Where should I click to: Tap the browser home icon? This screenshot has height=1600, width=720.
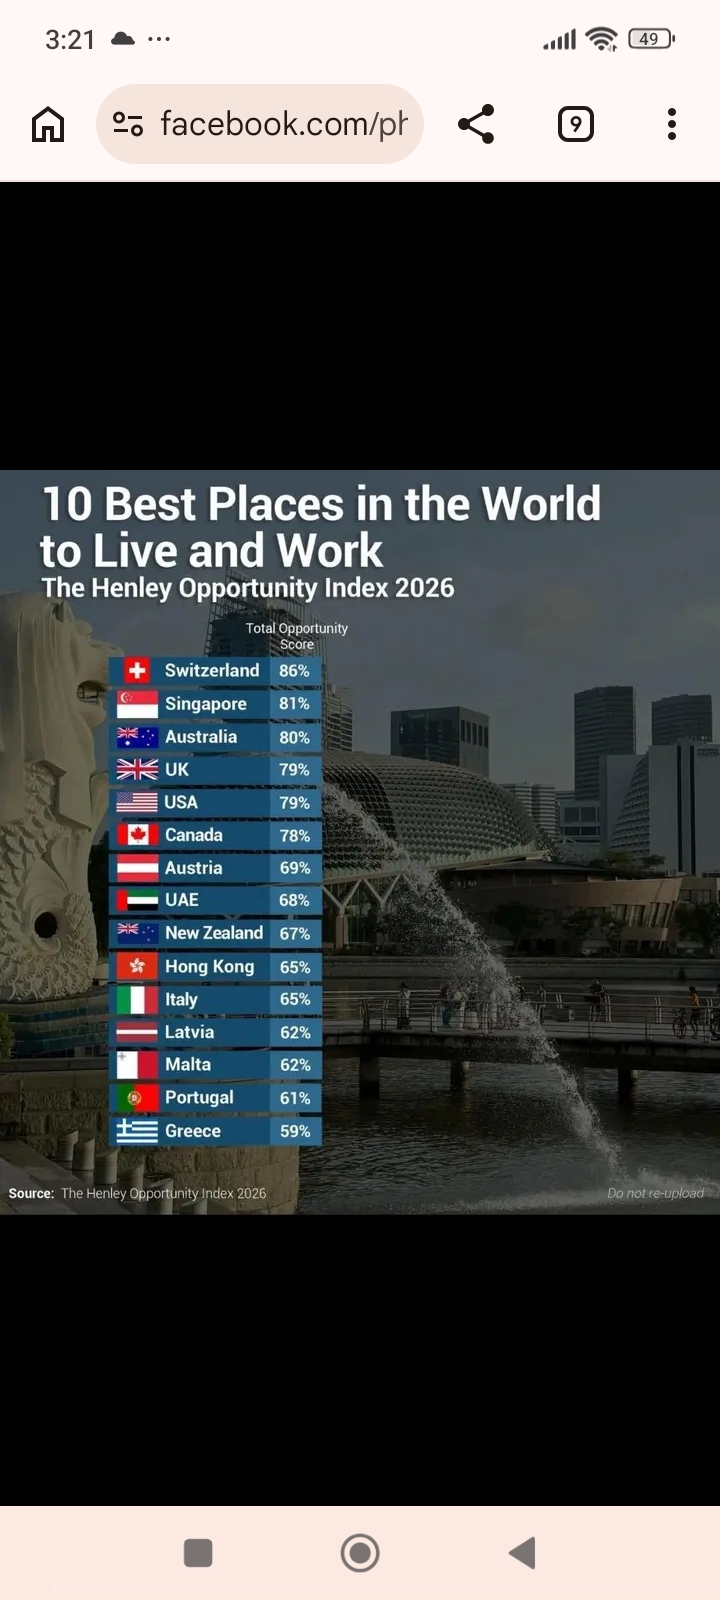(x=48, y=125)
